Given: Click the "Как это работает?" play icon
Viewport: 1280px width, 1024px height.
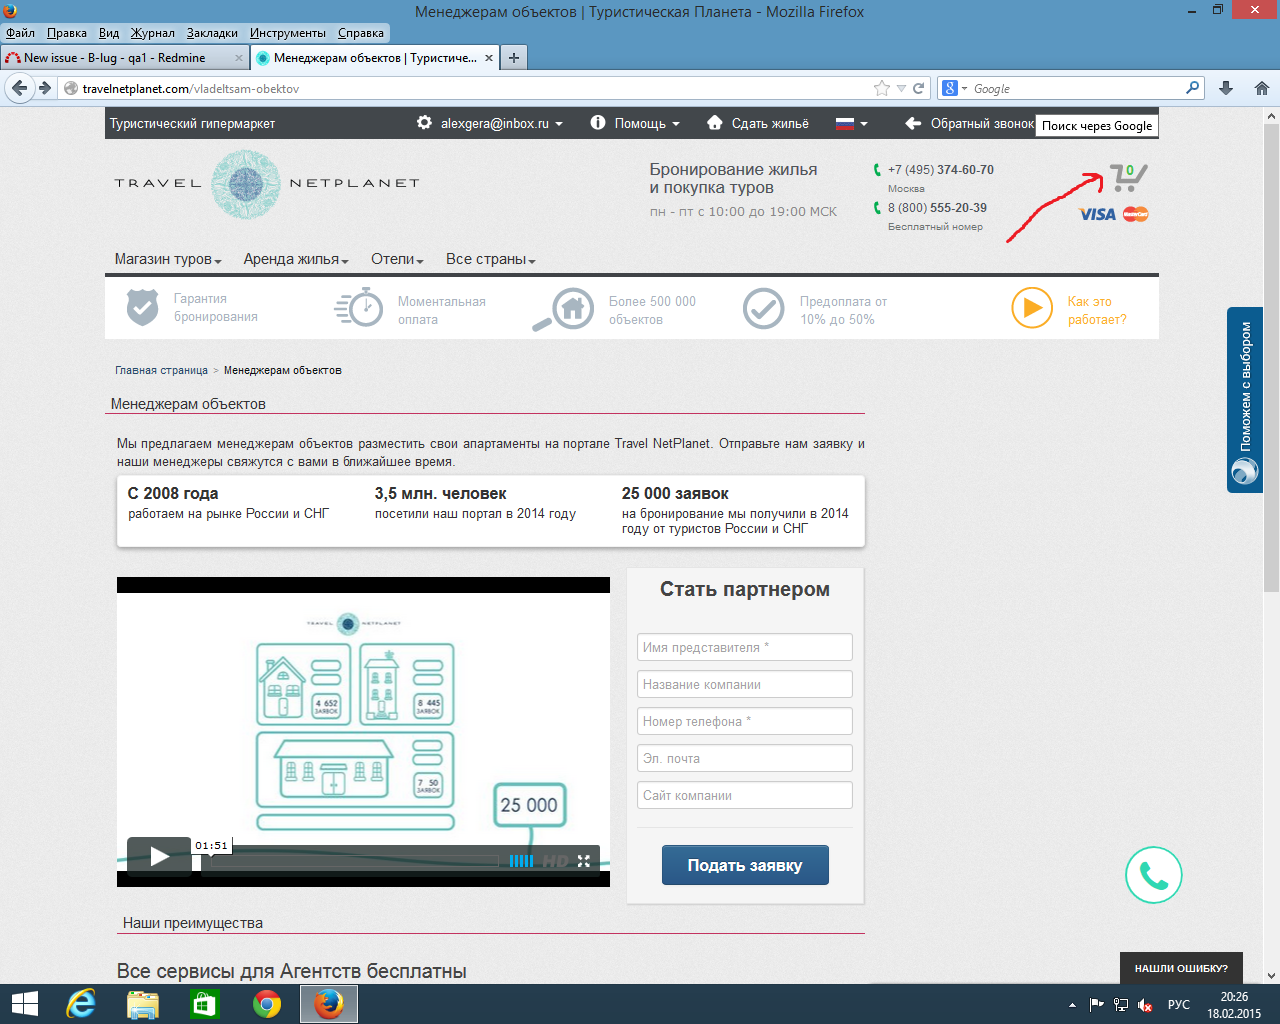Looking at the screenshot, I should point(1031,308).
